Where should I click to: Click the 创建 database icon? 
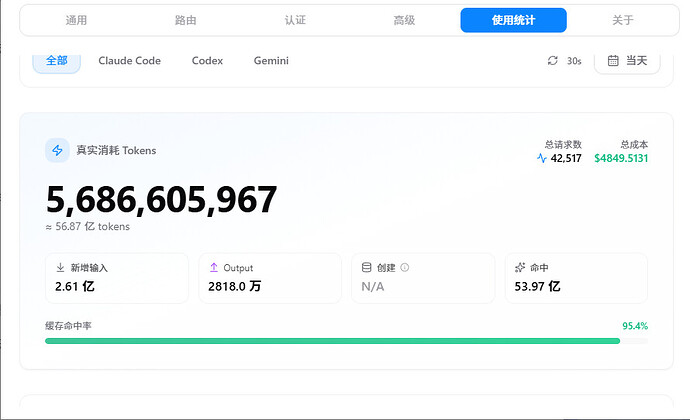click(x=366, y=267)
